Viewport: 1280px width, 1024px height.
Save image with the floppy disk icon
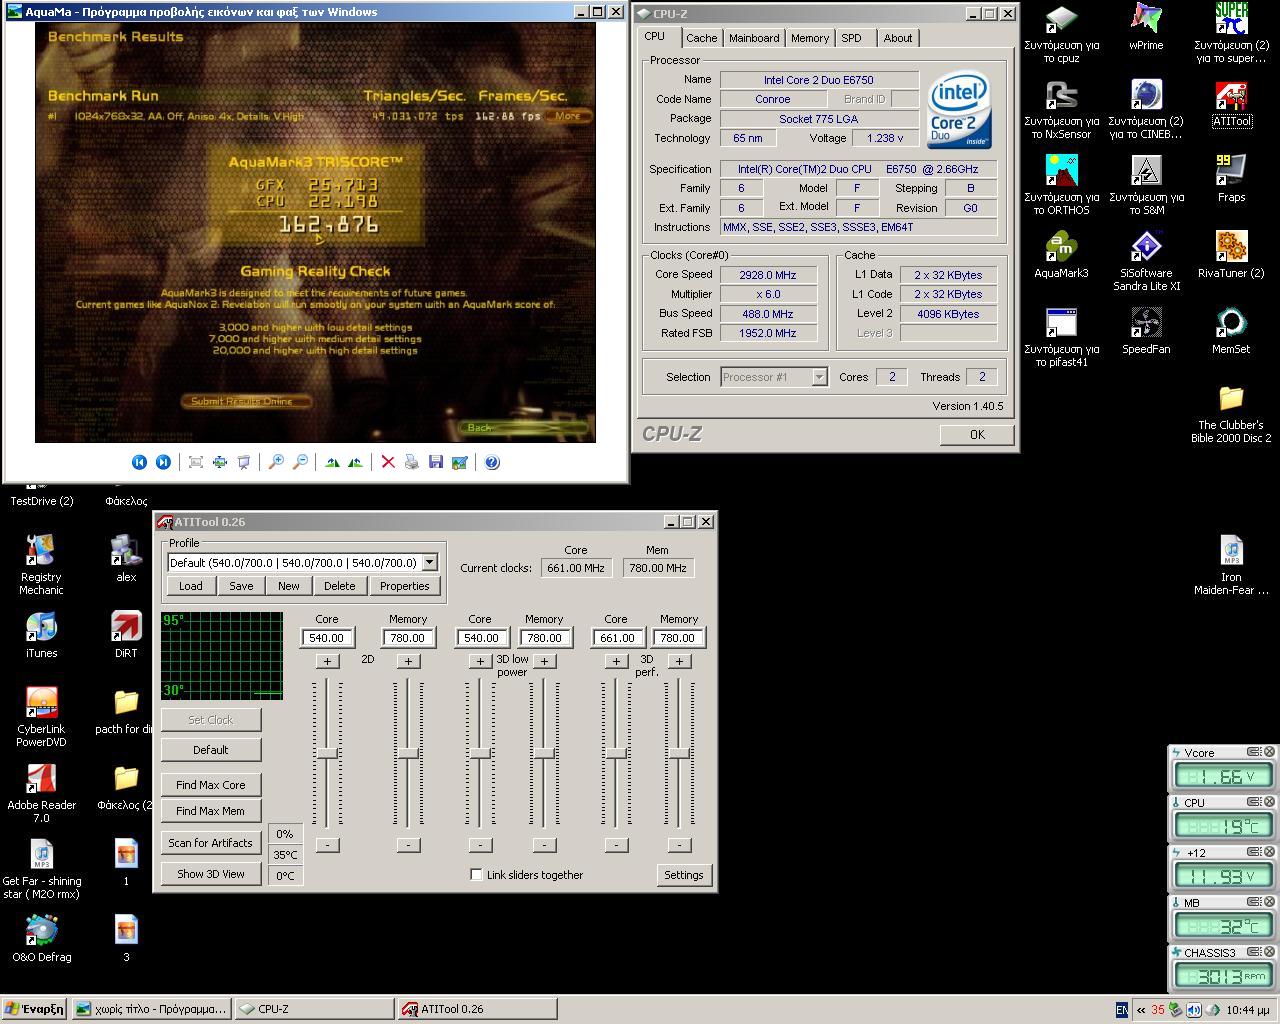[x=435, y=462]
